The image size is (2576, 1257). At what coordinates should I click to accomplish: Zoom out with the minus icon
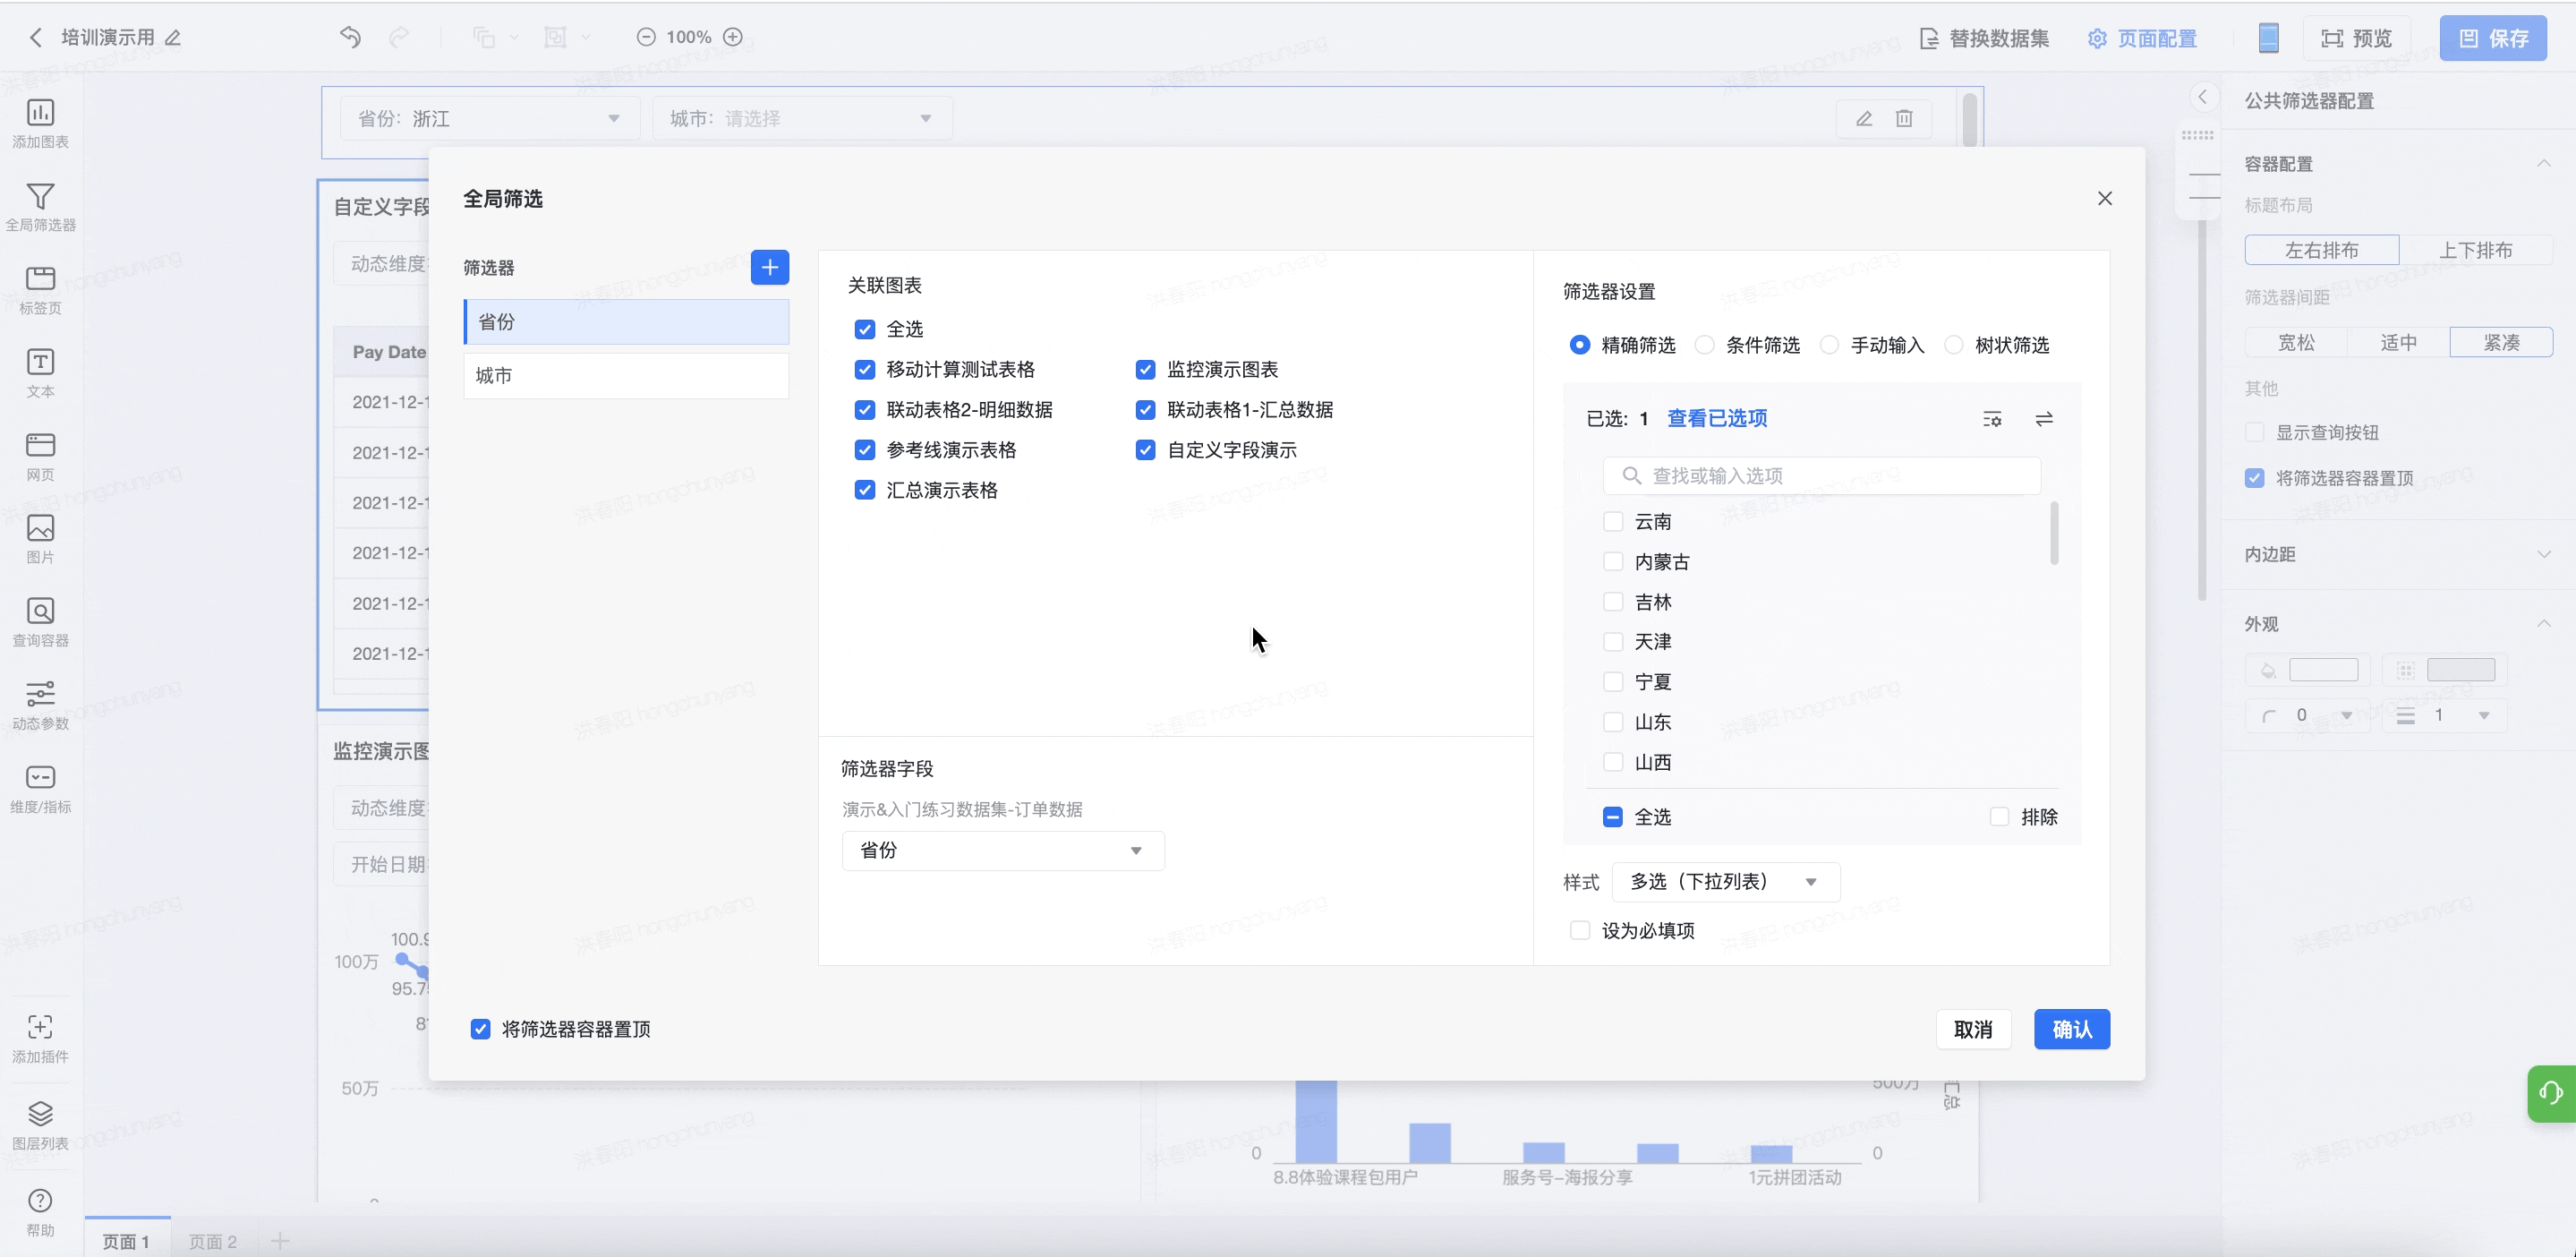pos(646,37)
